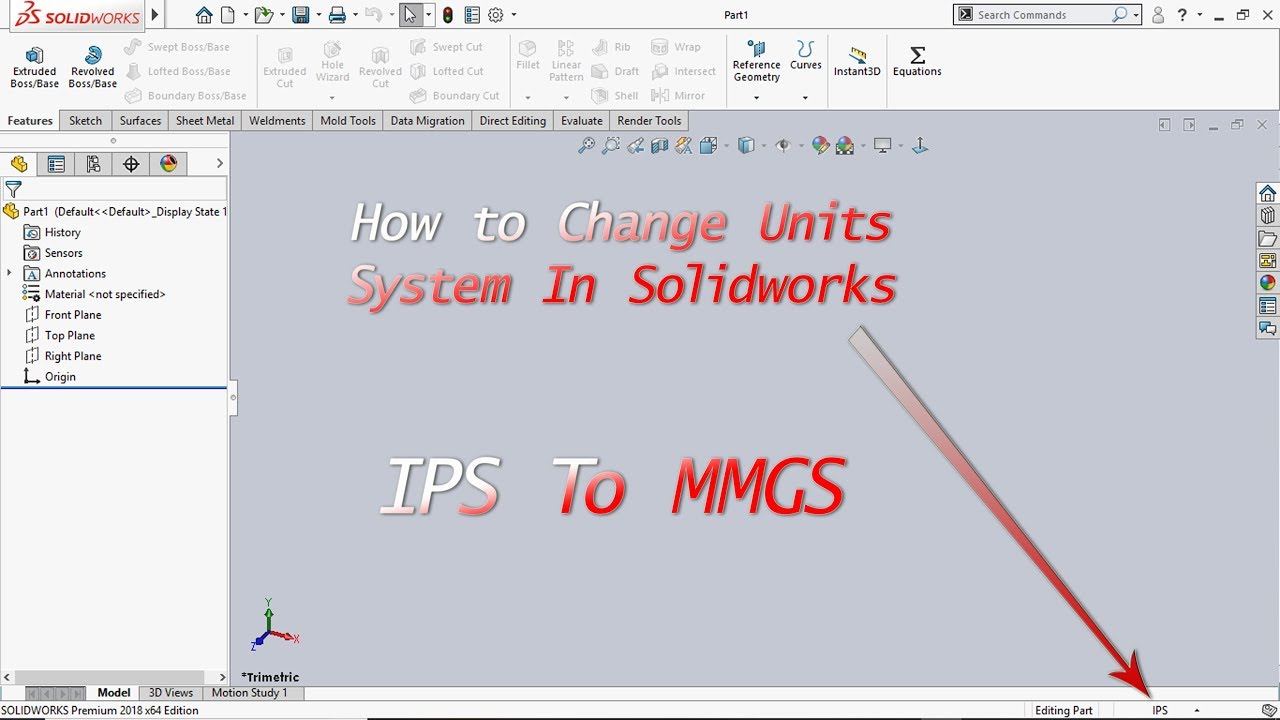Click Zoom to Area icon
The image size is (1280, 720).
pos(610,146)
